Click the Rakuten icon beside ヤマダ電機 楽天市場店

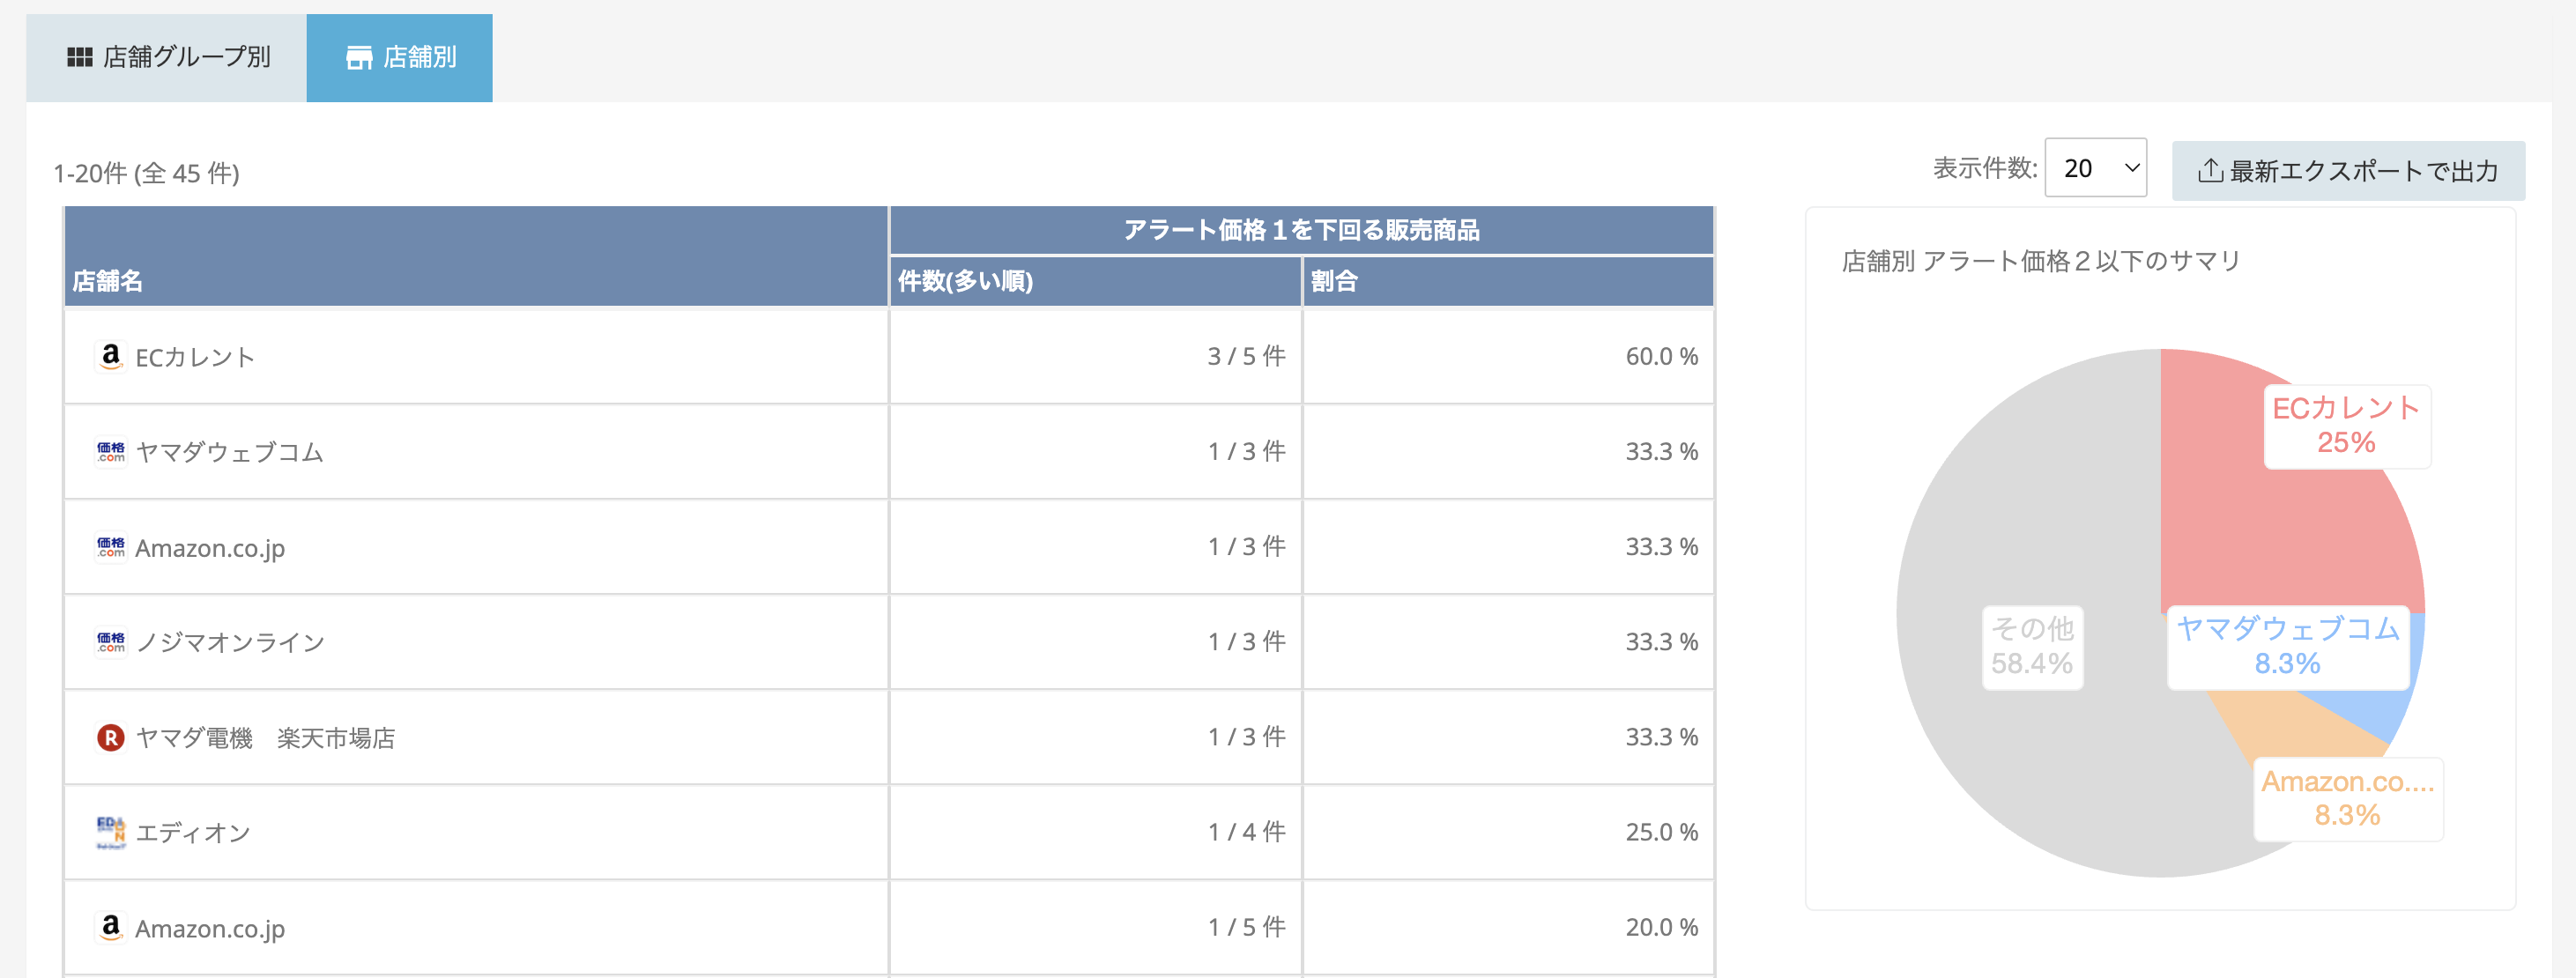(111, 738)
